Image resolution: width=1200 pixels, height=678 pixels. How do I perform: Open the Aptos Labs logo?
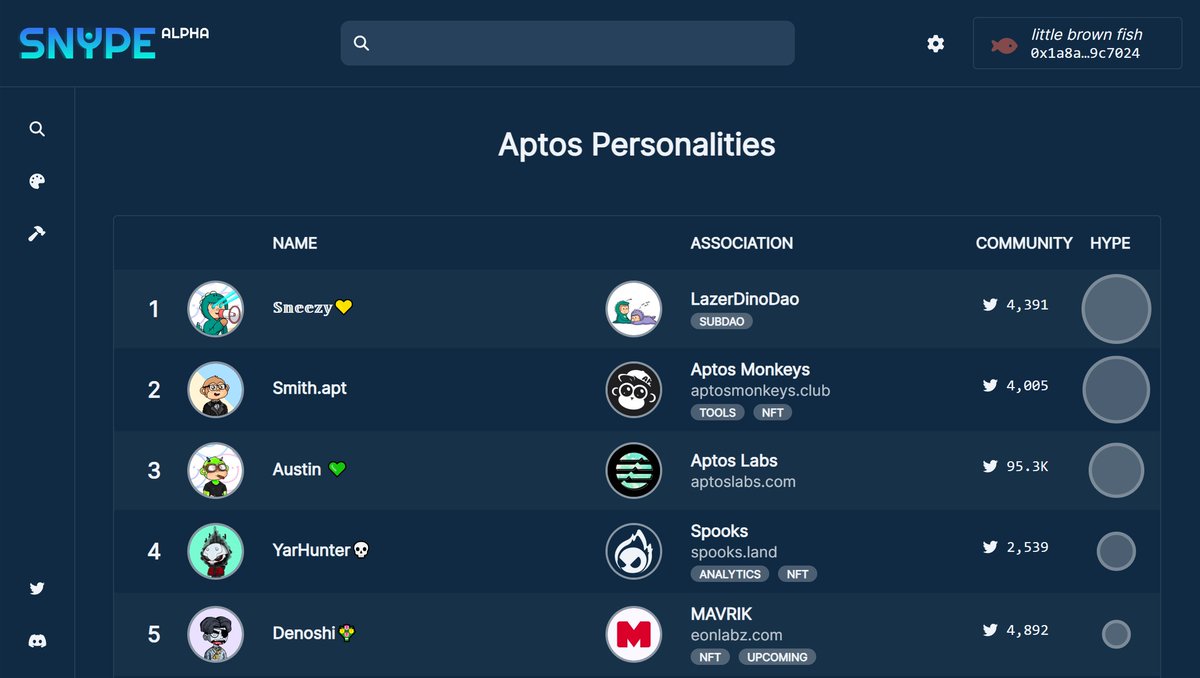tap(634, 470)
